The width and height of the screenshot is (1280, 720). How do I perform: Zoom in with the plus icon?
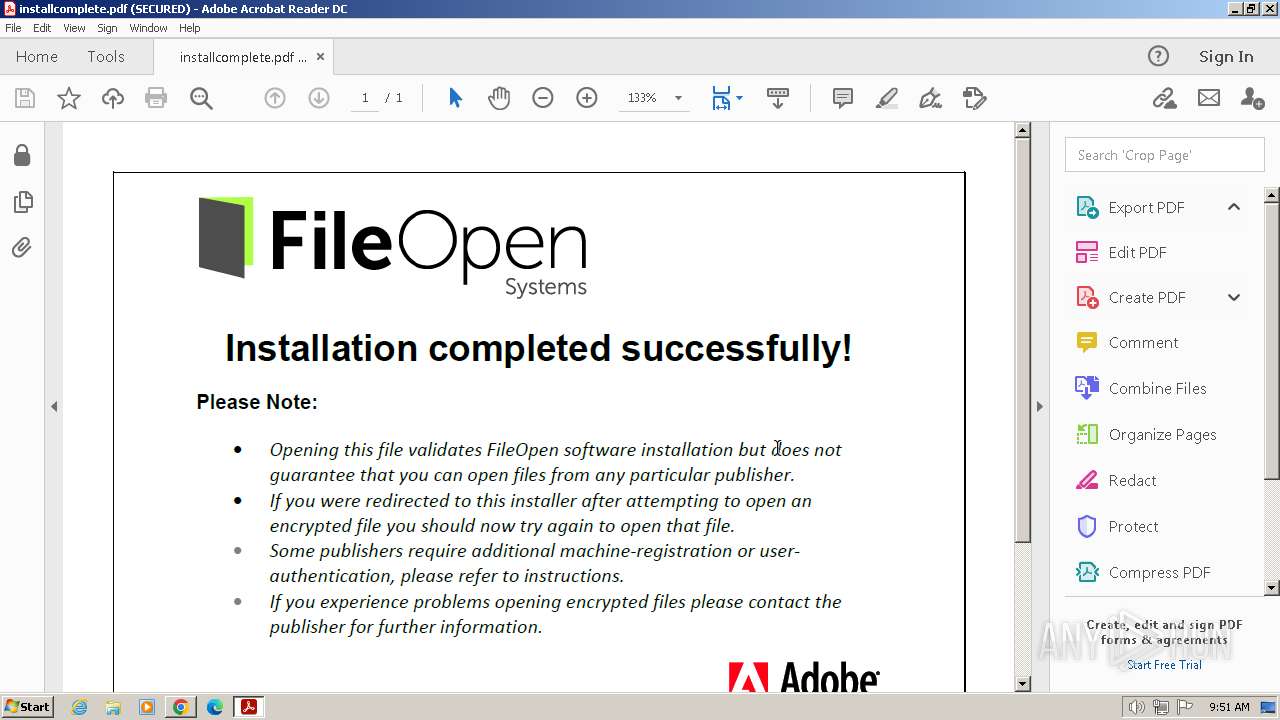tap(587, 98)
